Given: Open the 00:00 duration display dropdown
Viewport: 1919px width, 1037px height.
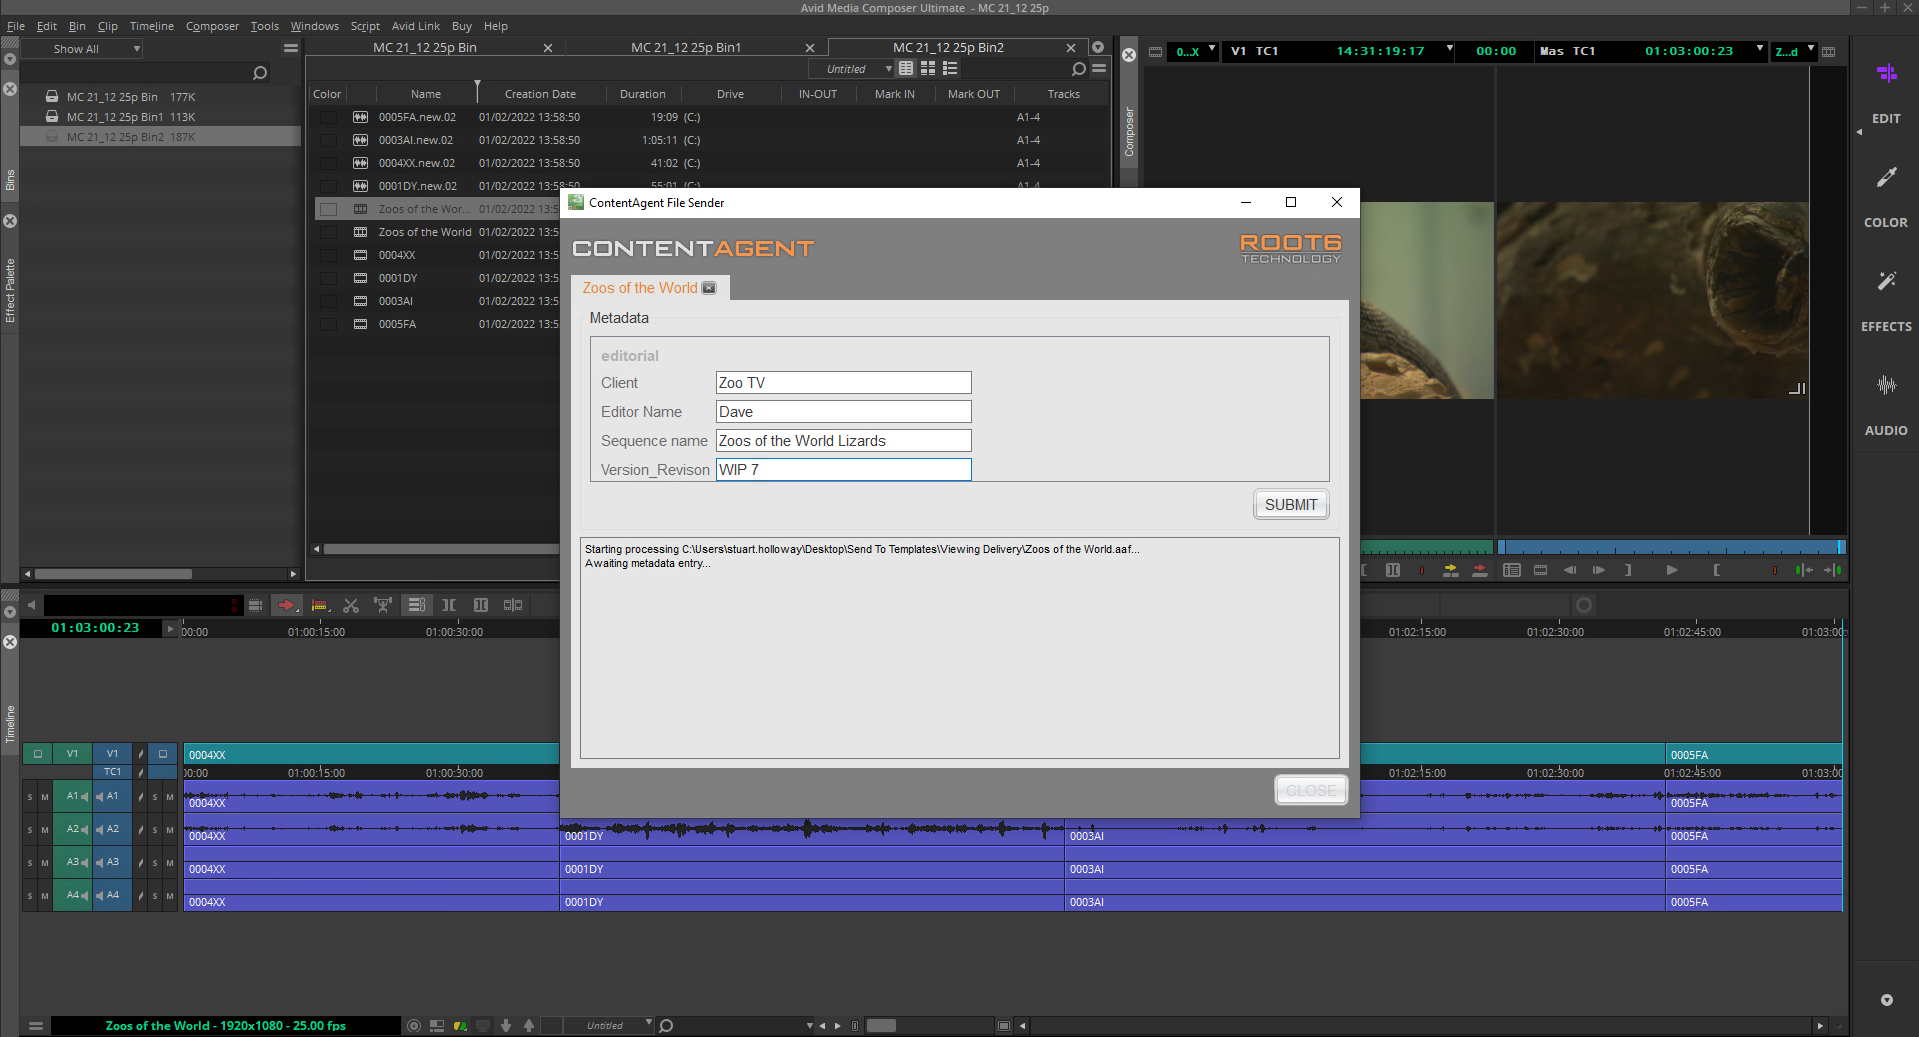Looking at the screenshot, I should (x=1496, y=51).
